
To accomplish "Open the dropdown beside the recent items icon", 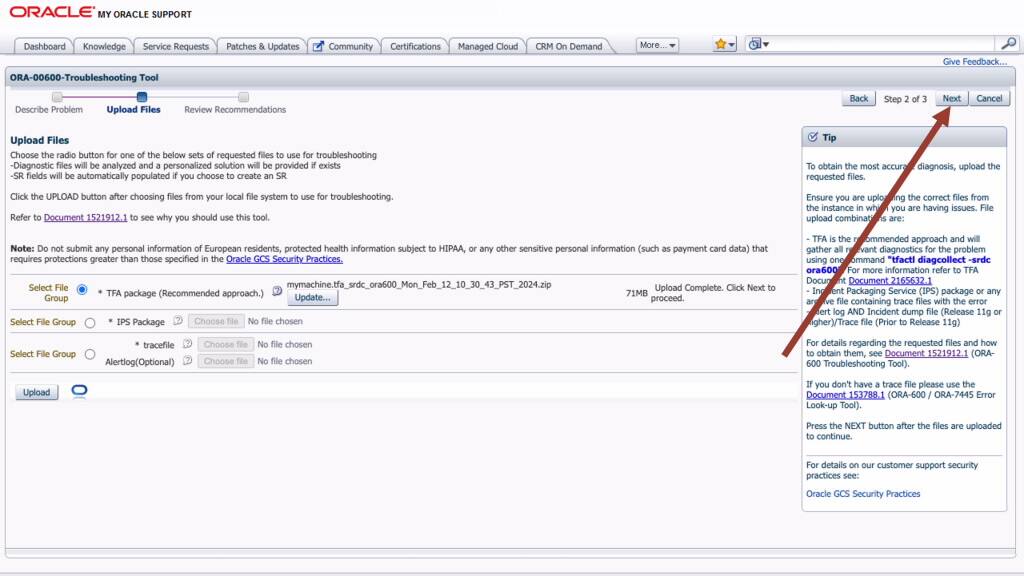I will click(767, 43).
